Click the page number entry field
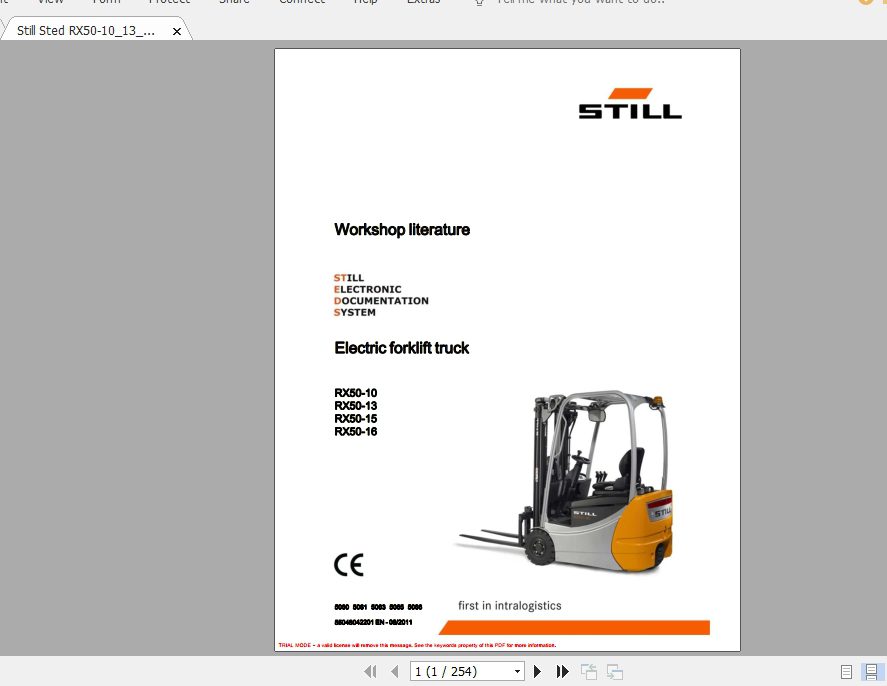 point(455,671)
